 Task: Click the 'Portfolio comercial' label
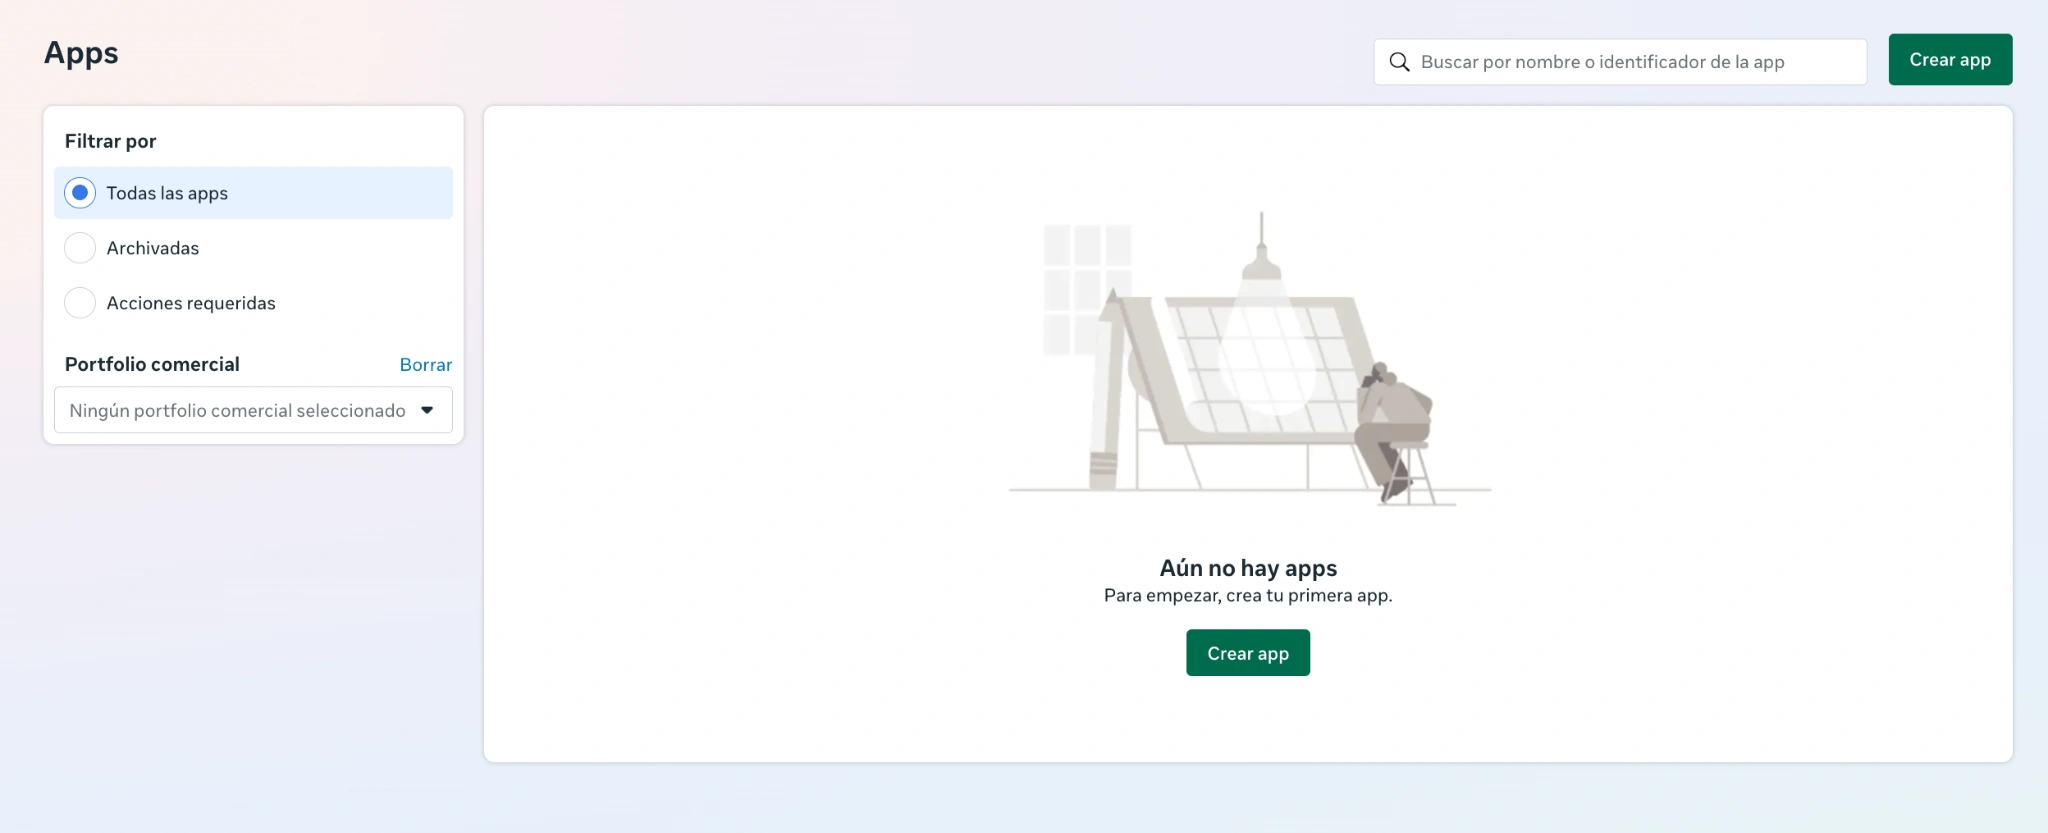tap(152, 364)
